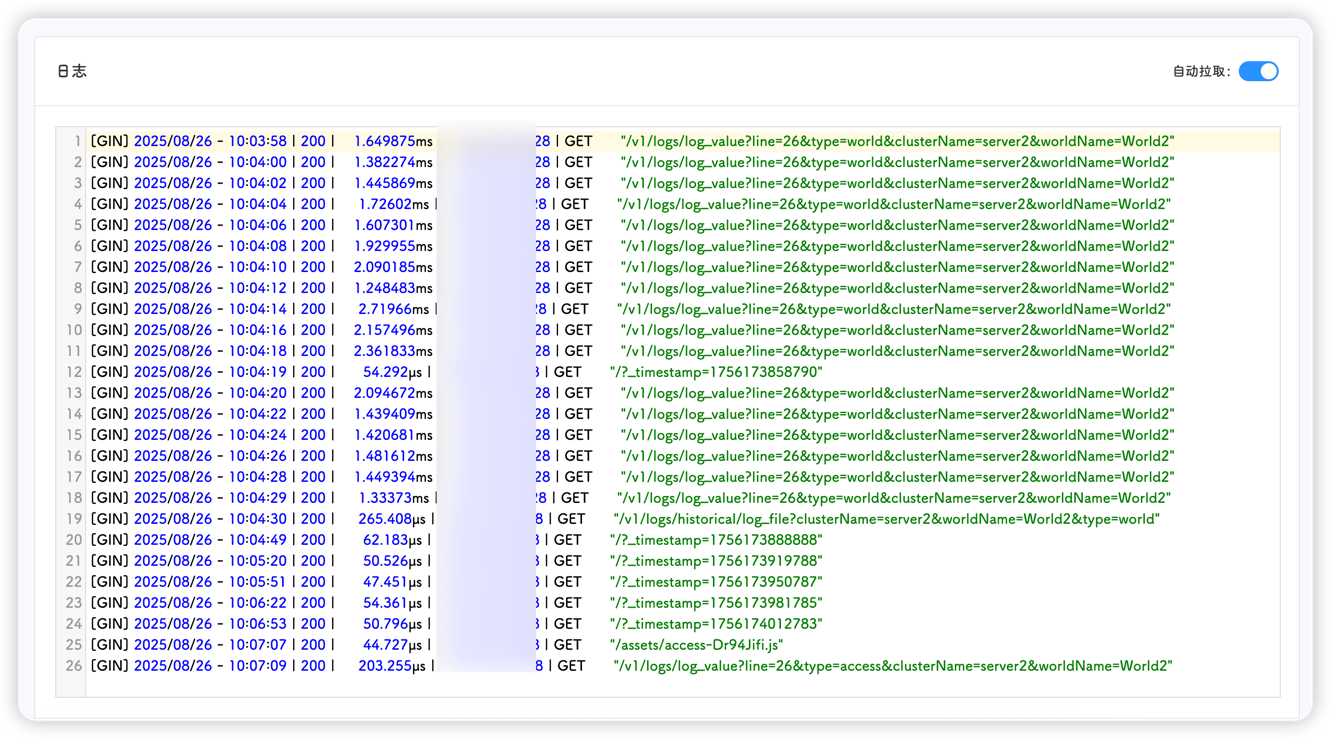This screenshot has height=739, width=1331.
Task: Click the timestamp=1756173858790 request path
Action: click(716, 372)
